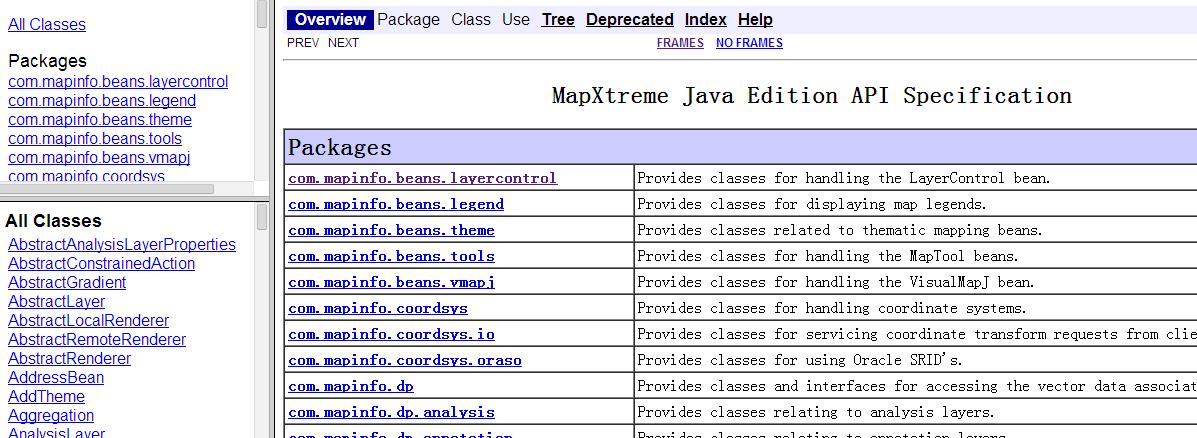Open com.mapinfo.beans.tools in Packages table

point(392,256)
